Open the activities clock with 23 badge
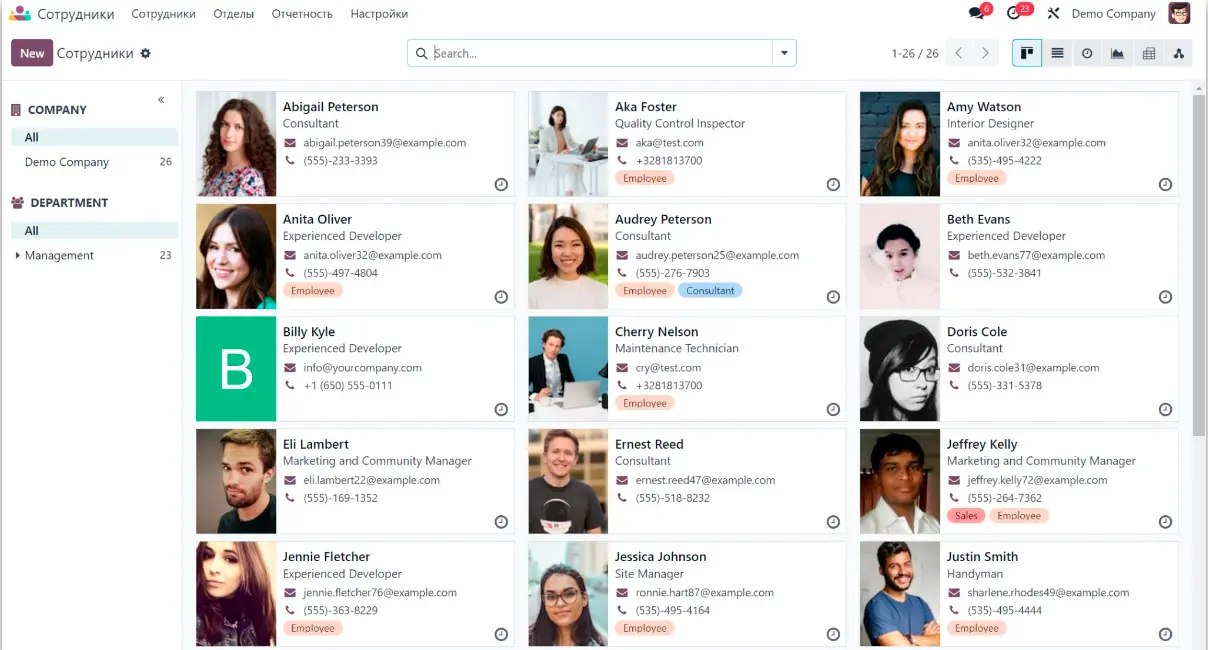1208x650 pixels. coord(1015,14)
